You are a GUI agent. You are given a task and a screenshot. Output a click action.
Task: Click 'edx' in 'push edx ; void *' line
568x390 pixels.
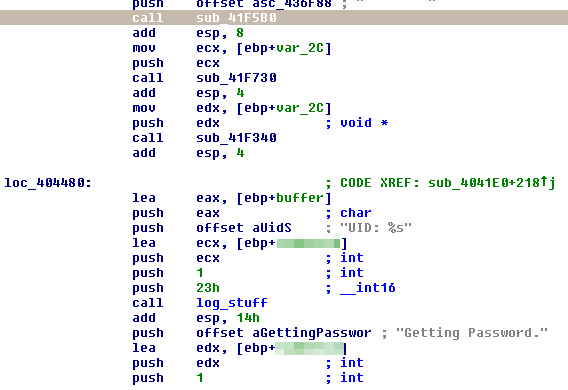click(208, 123)
